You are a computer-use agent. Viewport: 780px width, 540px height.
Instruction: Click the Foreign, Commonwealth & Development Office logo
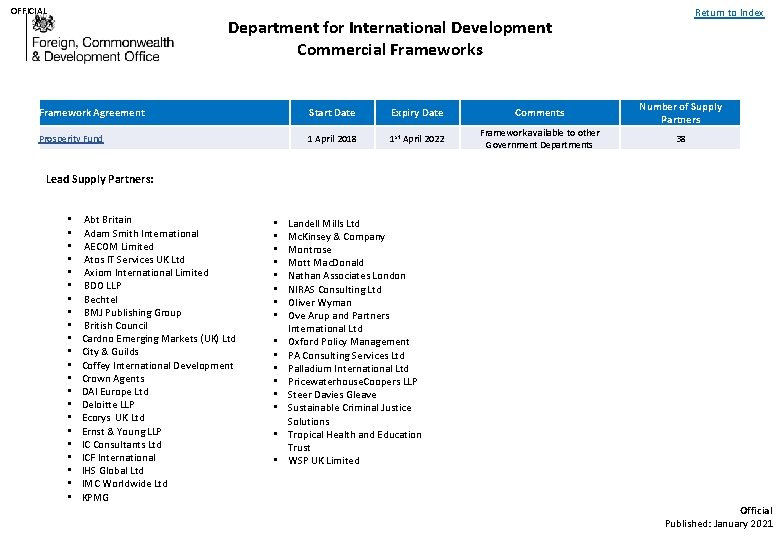click(x=99, y=39)
